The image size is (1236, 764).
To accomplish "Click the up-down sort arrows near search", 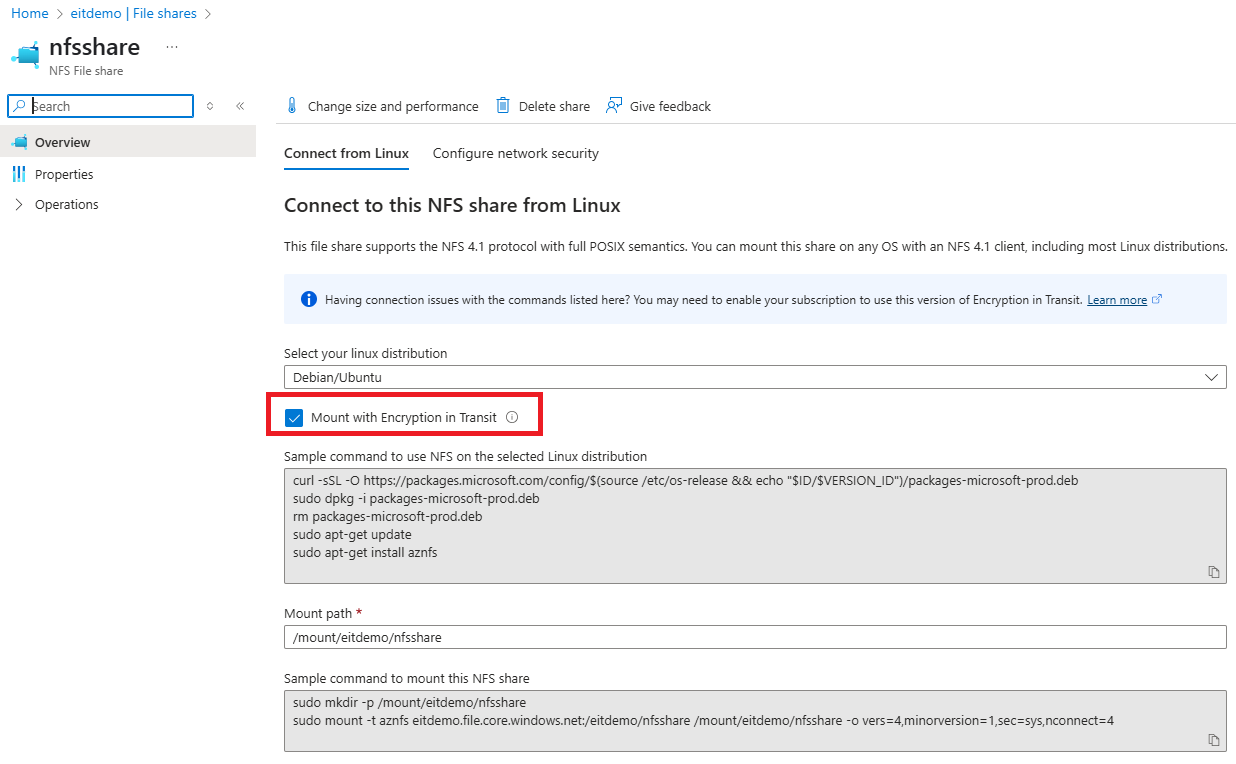I will (210, 106).
